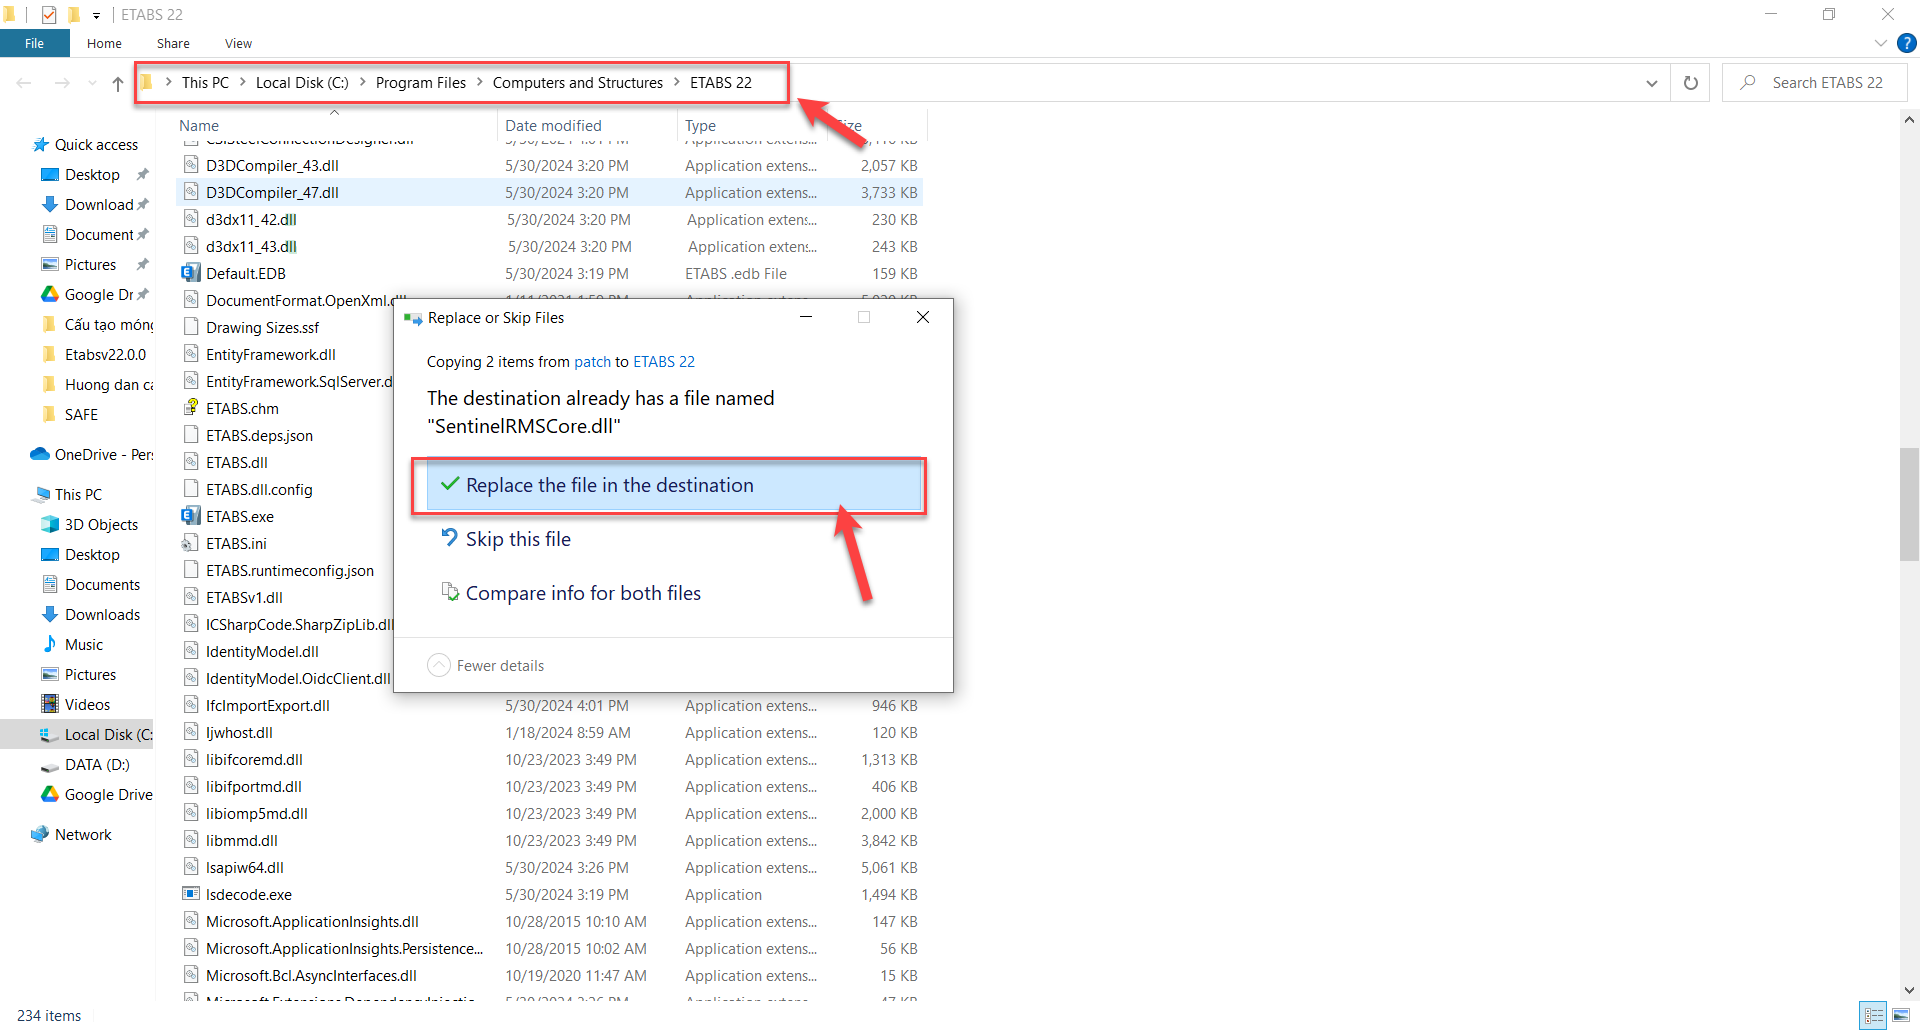The image size is (1920, 1030).
Task: Switch to details view layout button
Action: click(x=1874, y=1015)
